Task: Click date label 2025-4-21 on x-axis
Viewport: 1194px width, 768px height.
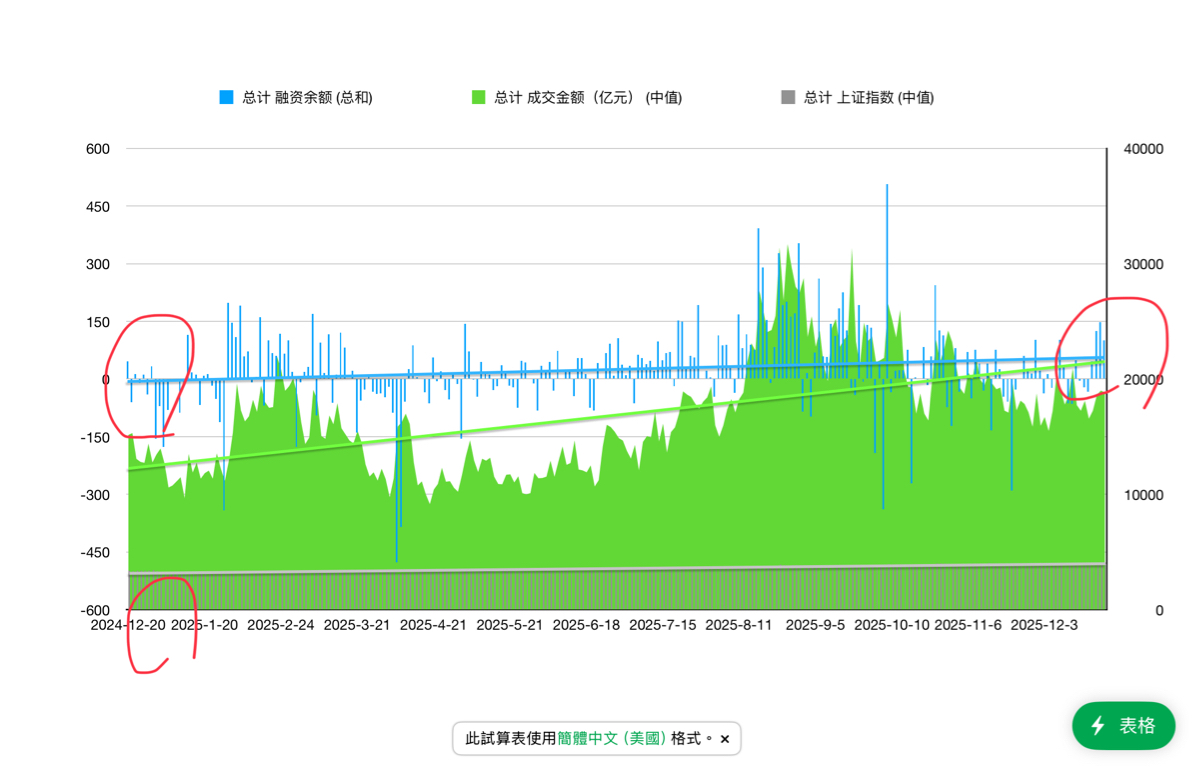Action: (433, 625)
